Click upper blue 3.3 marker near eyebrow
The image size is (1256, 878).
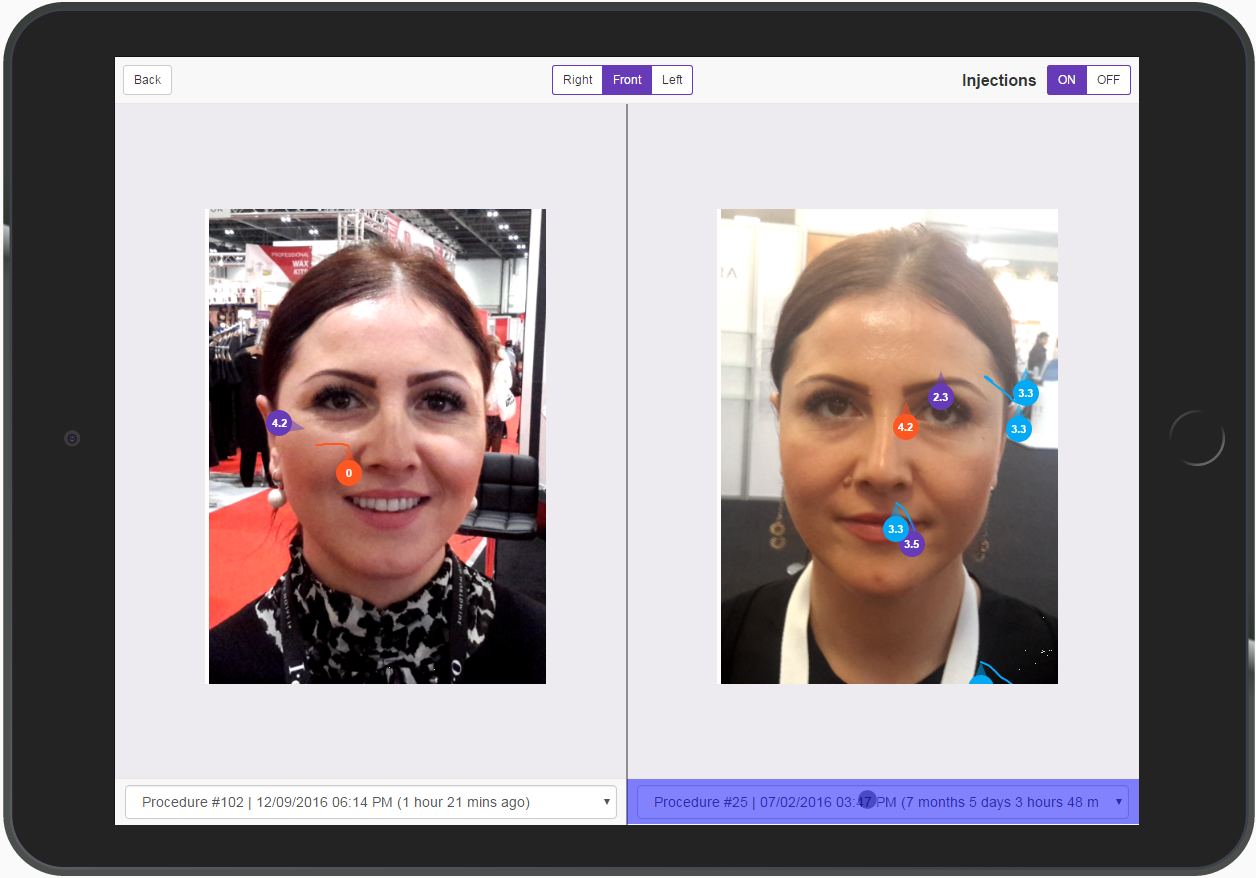(x=1025, y=393)
